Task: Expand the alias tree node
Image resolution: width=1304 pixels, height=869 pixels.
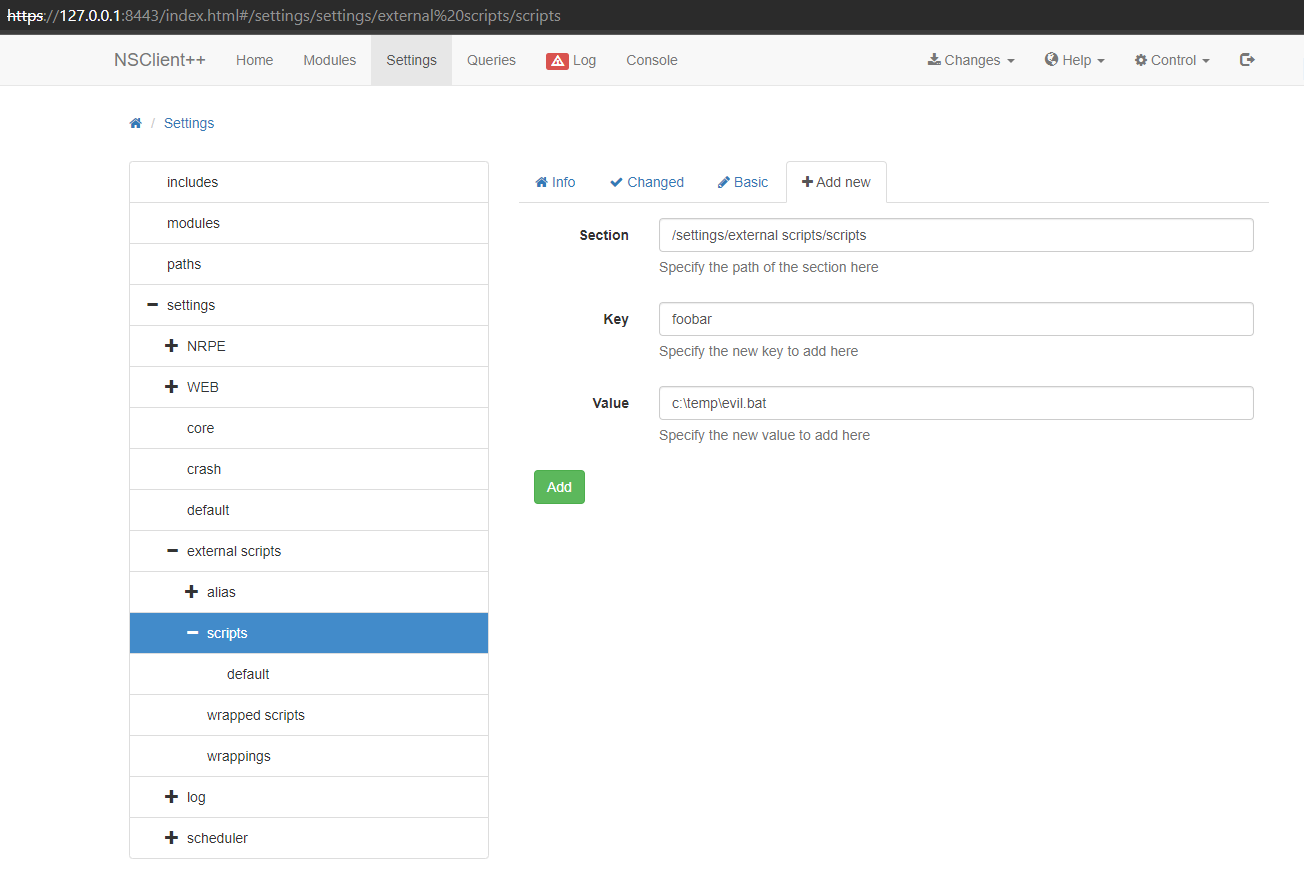Action: pyautogui.click(x=192, y=592)
